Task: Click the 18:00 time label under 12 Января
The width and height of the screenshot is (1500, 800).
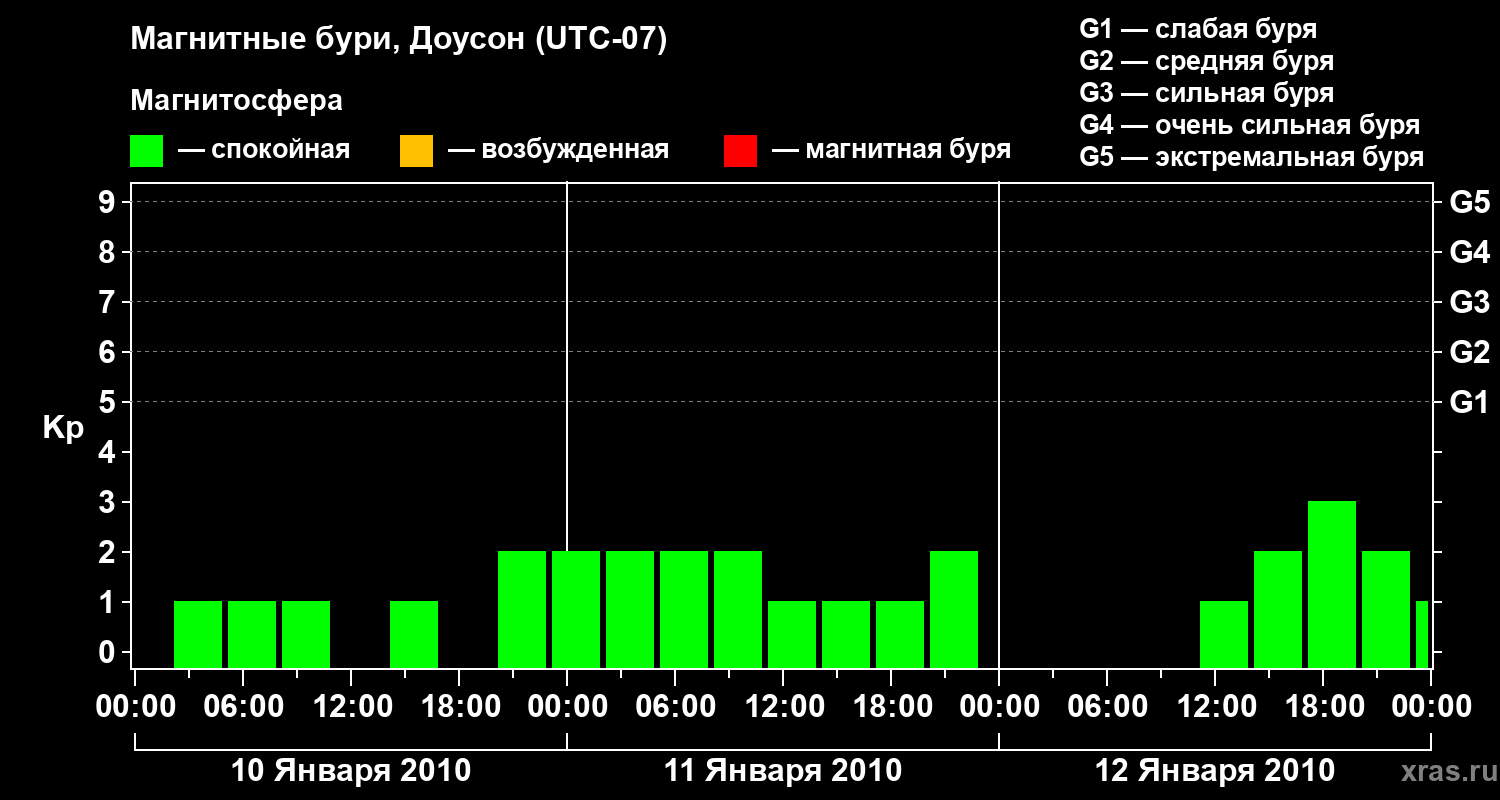Action: 1323,707
